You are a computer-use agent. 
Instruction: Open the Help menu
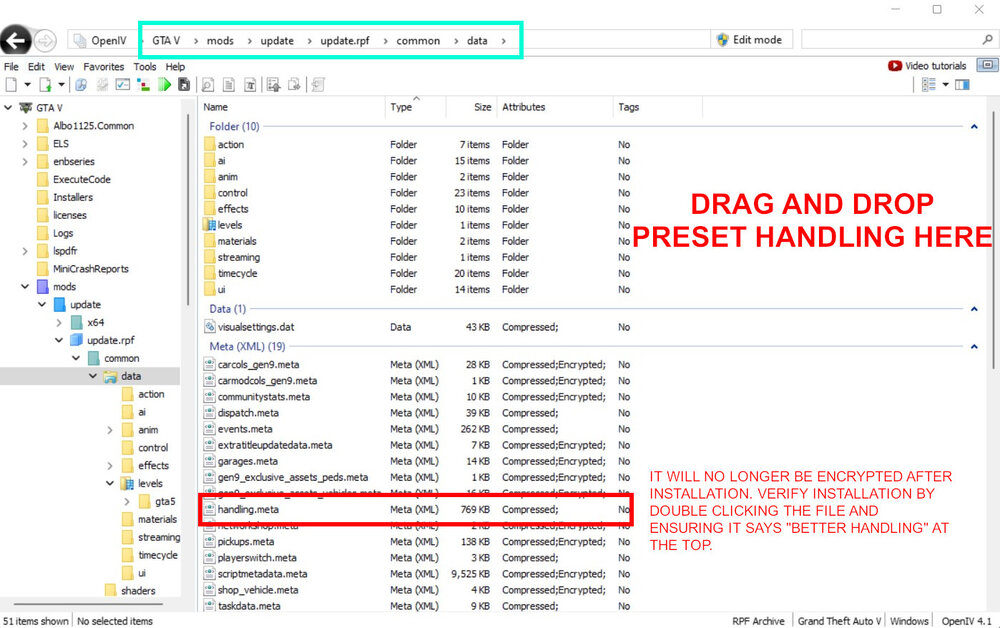point(175,66)
